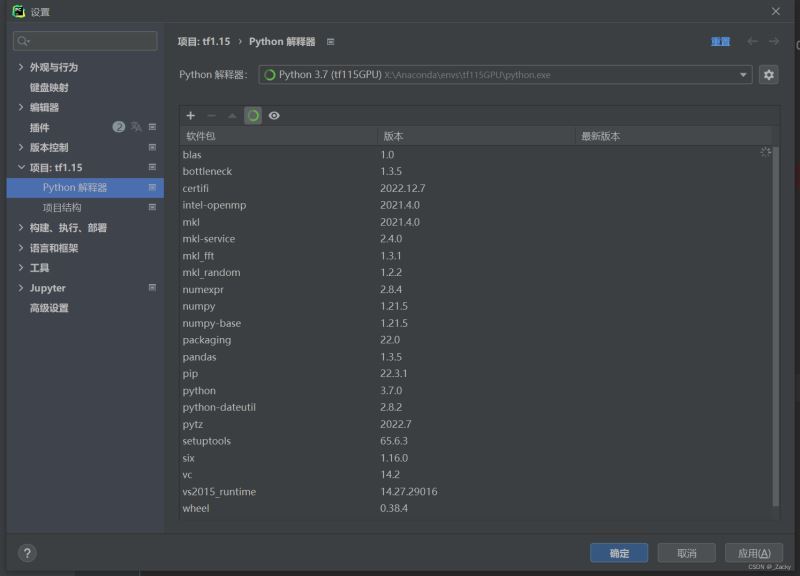
Task: Select the bottleneck package row
Action: 476,171
